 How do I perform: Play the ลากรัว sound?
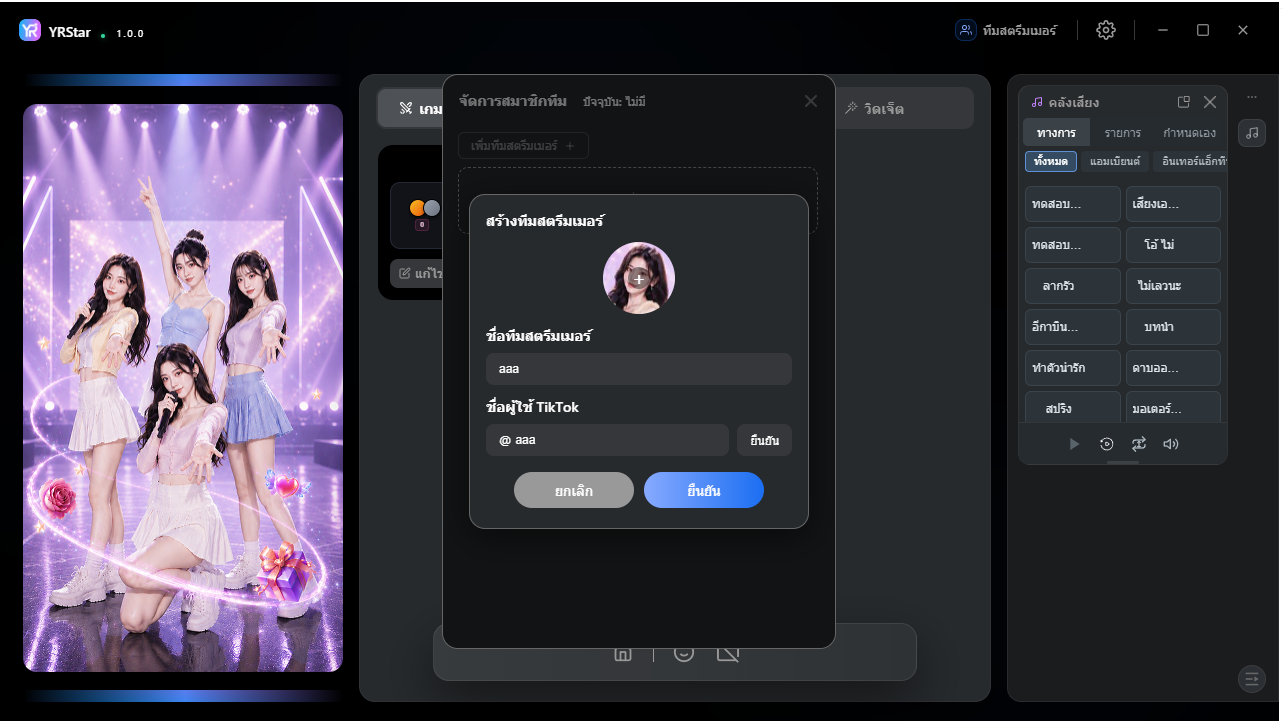coord(1073,286)
